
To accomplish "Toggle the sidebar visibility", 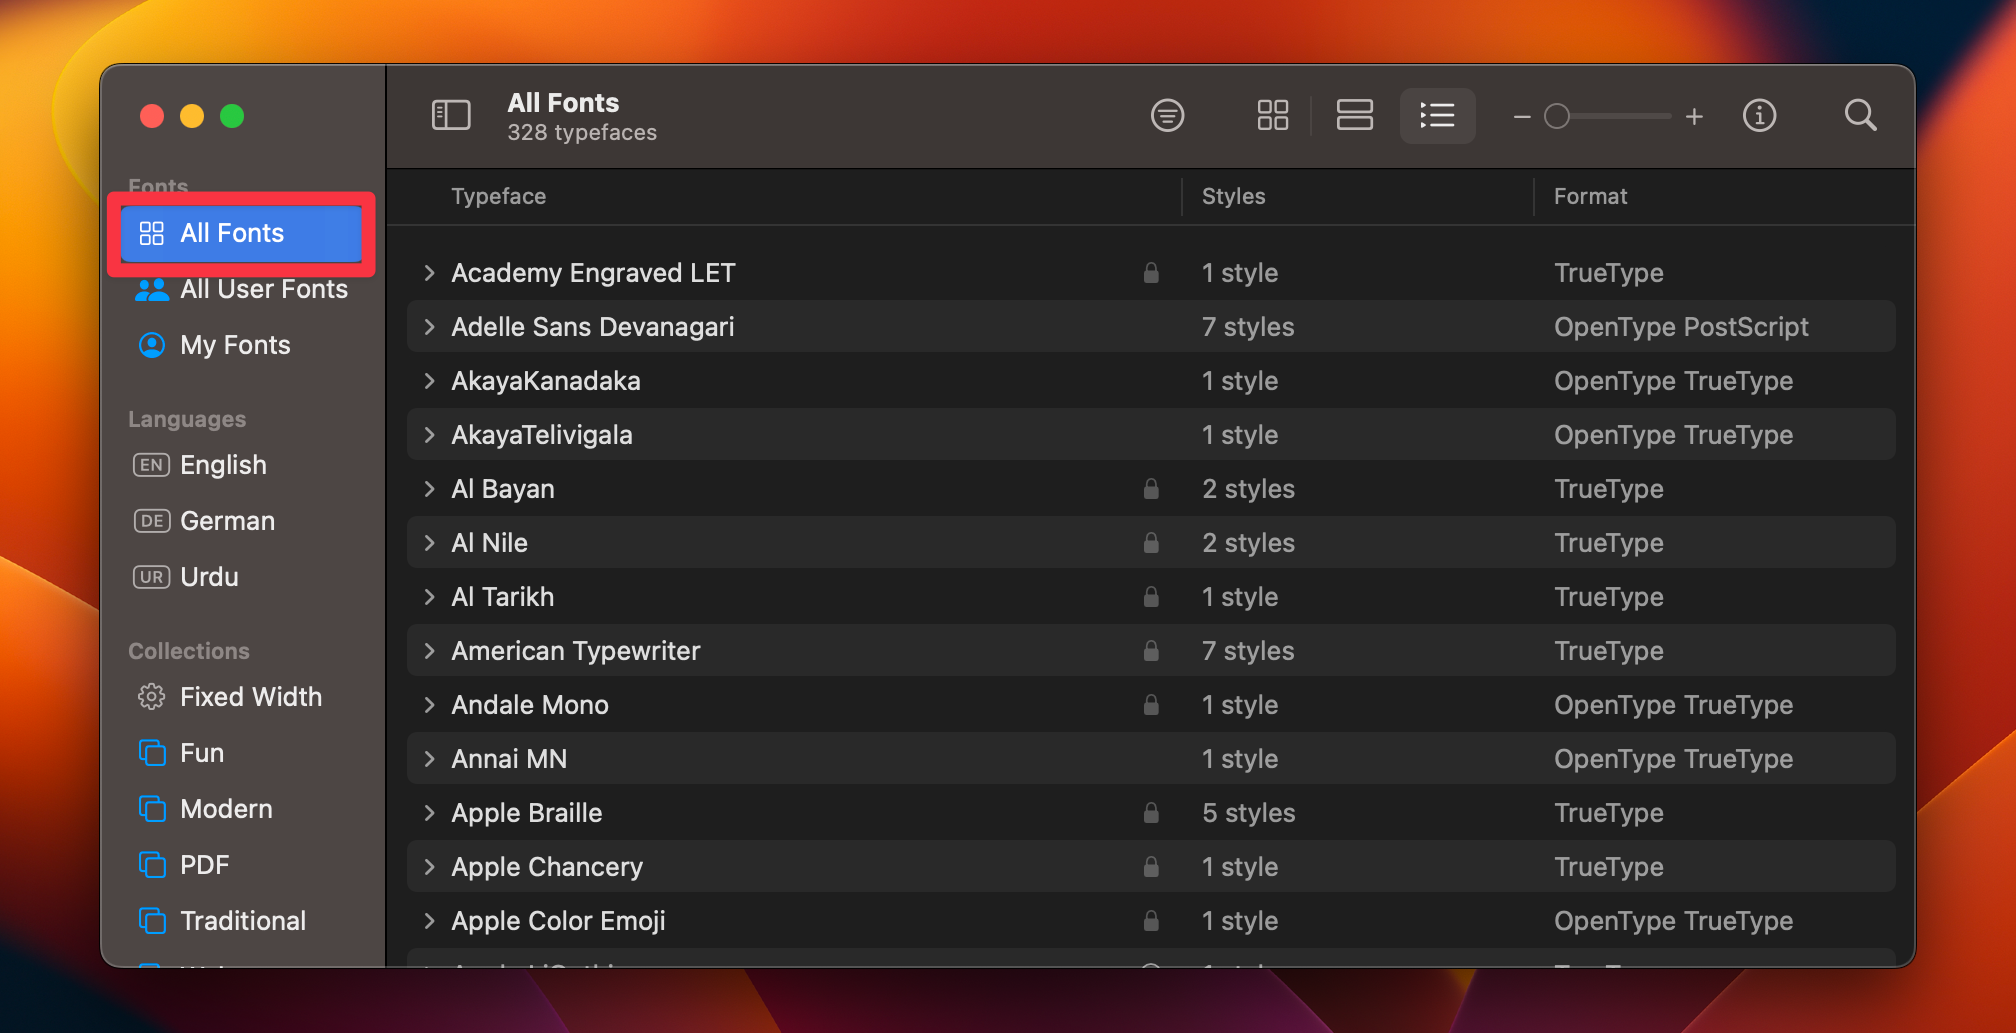I will coord(451,115).
